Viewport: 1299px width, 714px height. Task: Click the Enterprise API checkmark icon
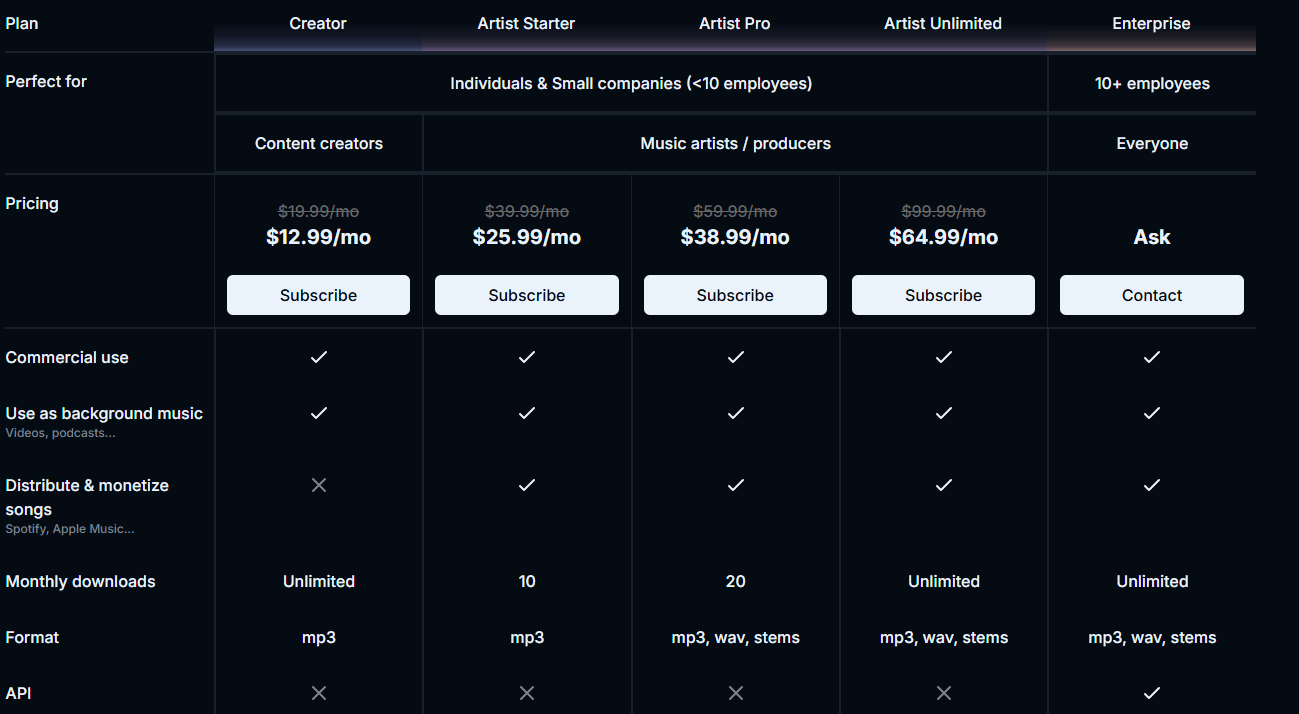(x=1151, y=693)
